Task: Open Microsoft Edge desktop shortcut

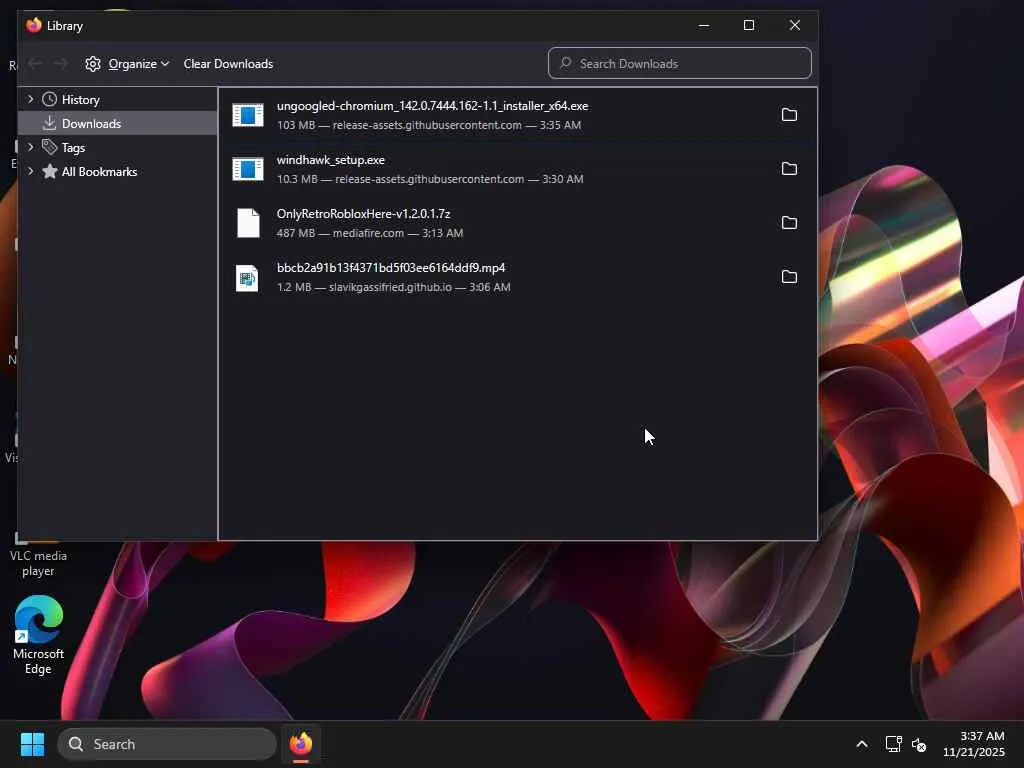Action: coord(39,635)
